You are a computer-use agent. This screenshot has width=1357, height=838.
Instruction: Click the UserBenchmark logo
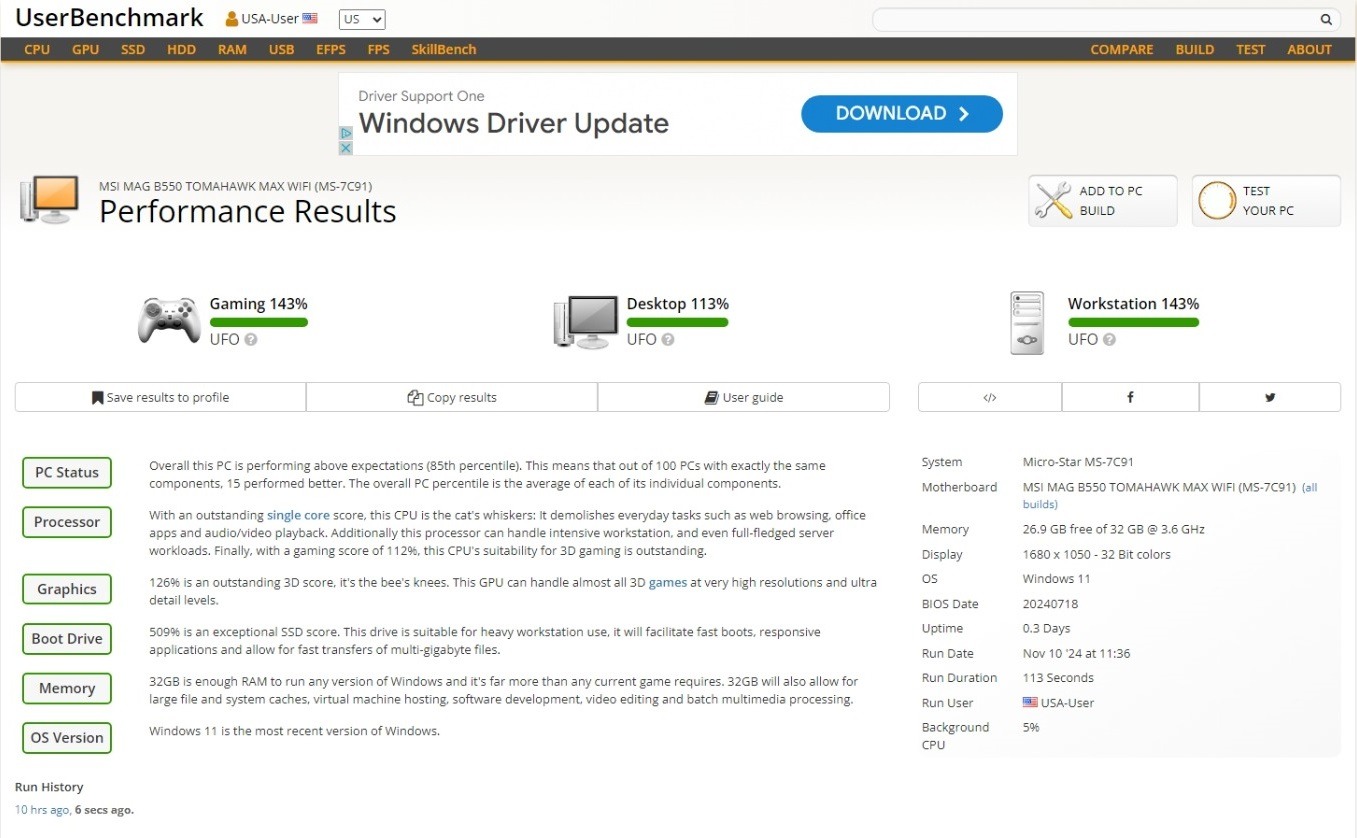point(109,18)
